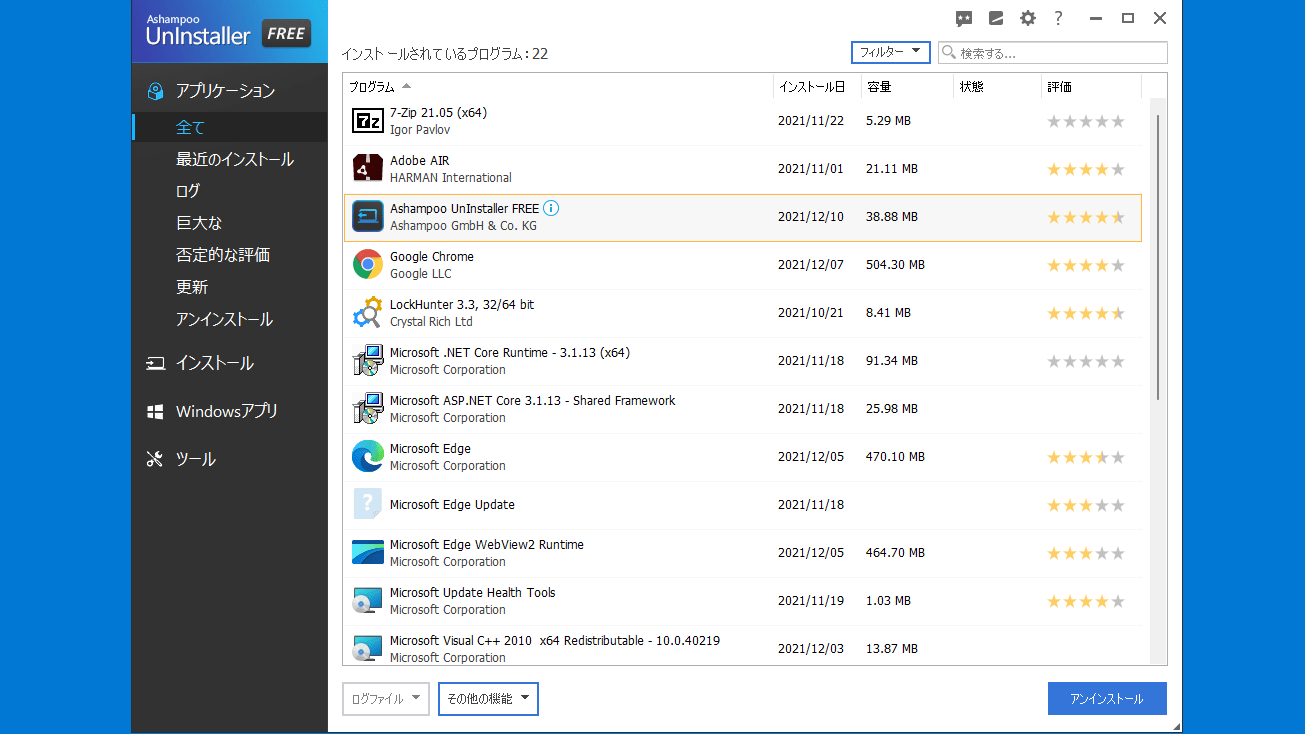Select the Google Chrome row text
The image size is (1305, 734).
pyautogui.click(x=432, y=257)
